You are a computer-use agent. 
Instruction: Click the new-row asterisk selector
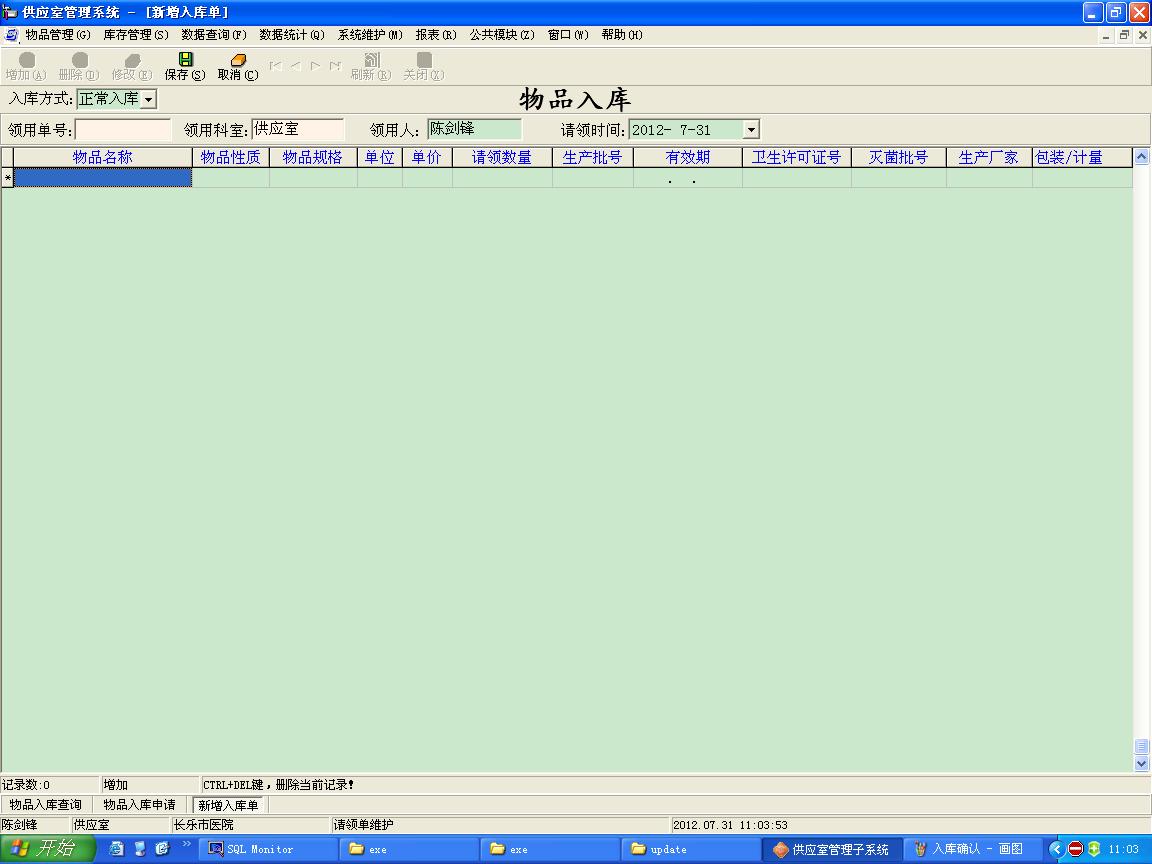pyautogui.click(x=7, y=178)
